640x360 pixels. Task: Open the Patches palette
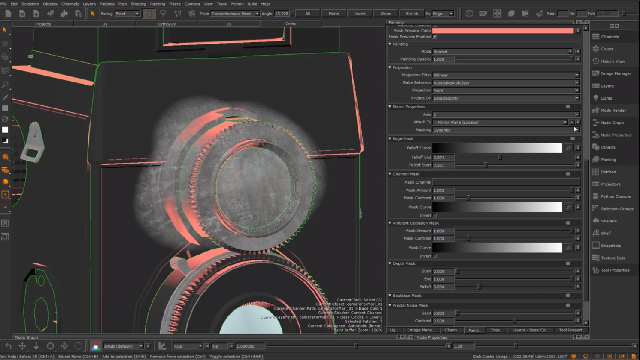coord(604,171)
